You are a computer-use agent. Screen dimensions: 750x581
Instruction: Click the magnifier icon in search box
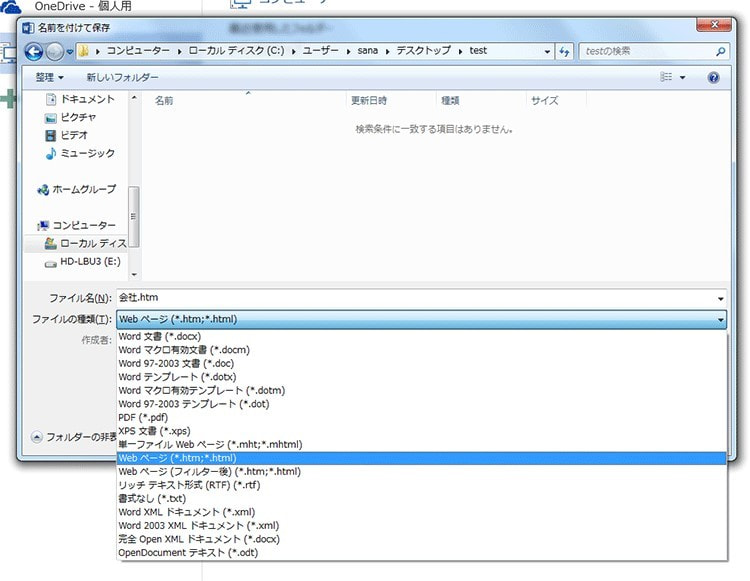coord(721,51)
